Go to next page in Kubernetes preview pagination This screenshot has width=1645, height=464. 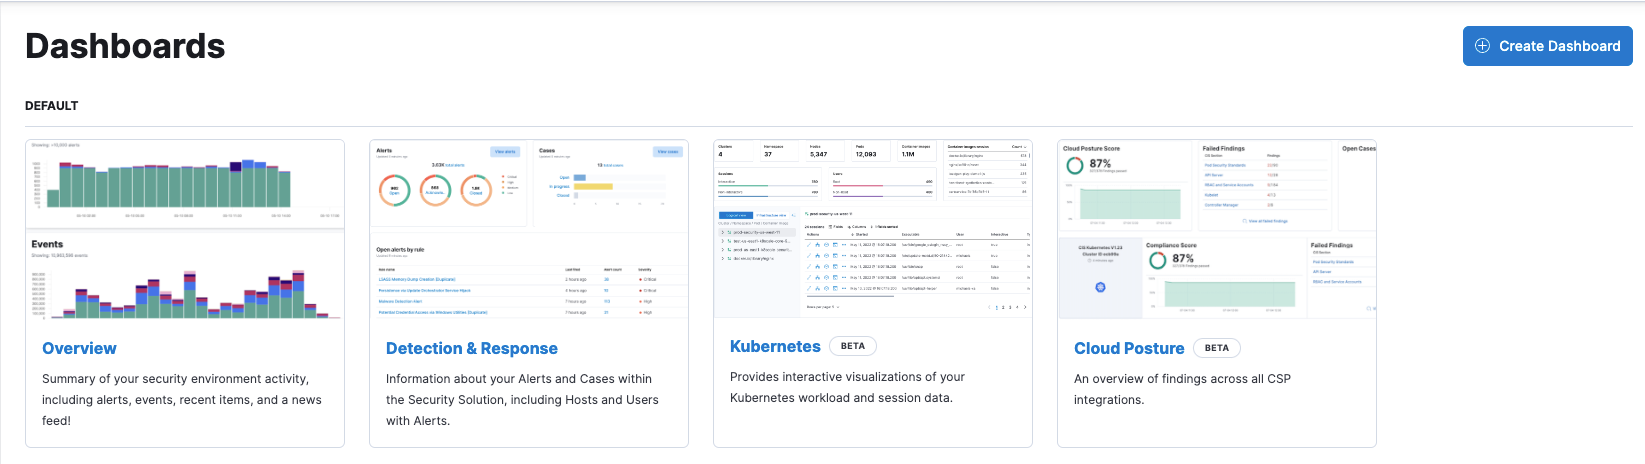pos(1025,307)
